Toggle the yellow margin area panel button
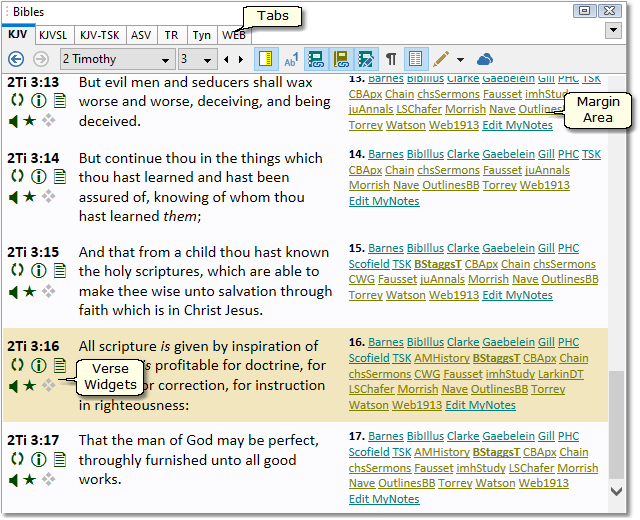 pos(266,59)
